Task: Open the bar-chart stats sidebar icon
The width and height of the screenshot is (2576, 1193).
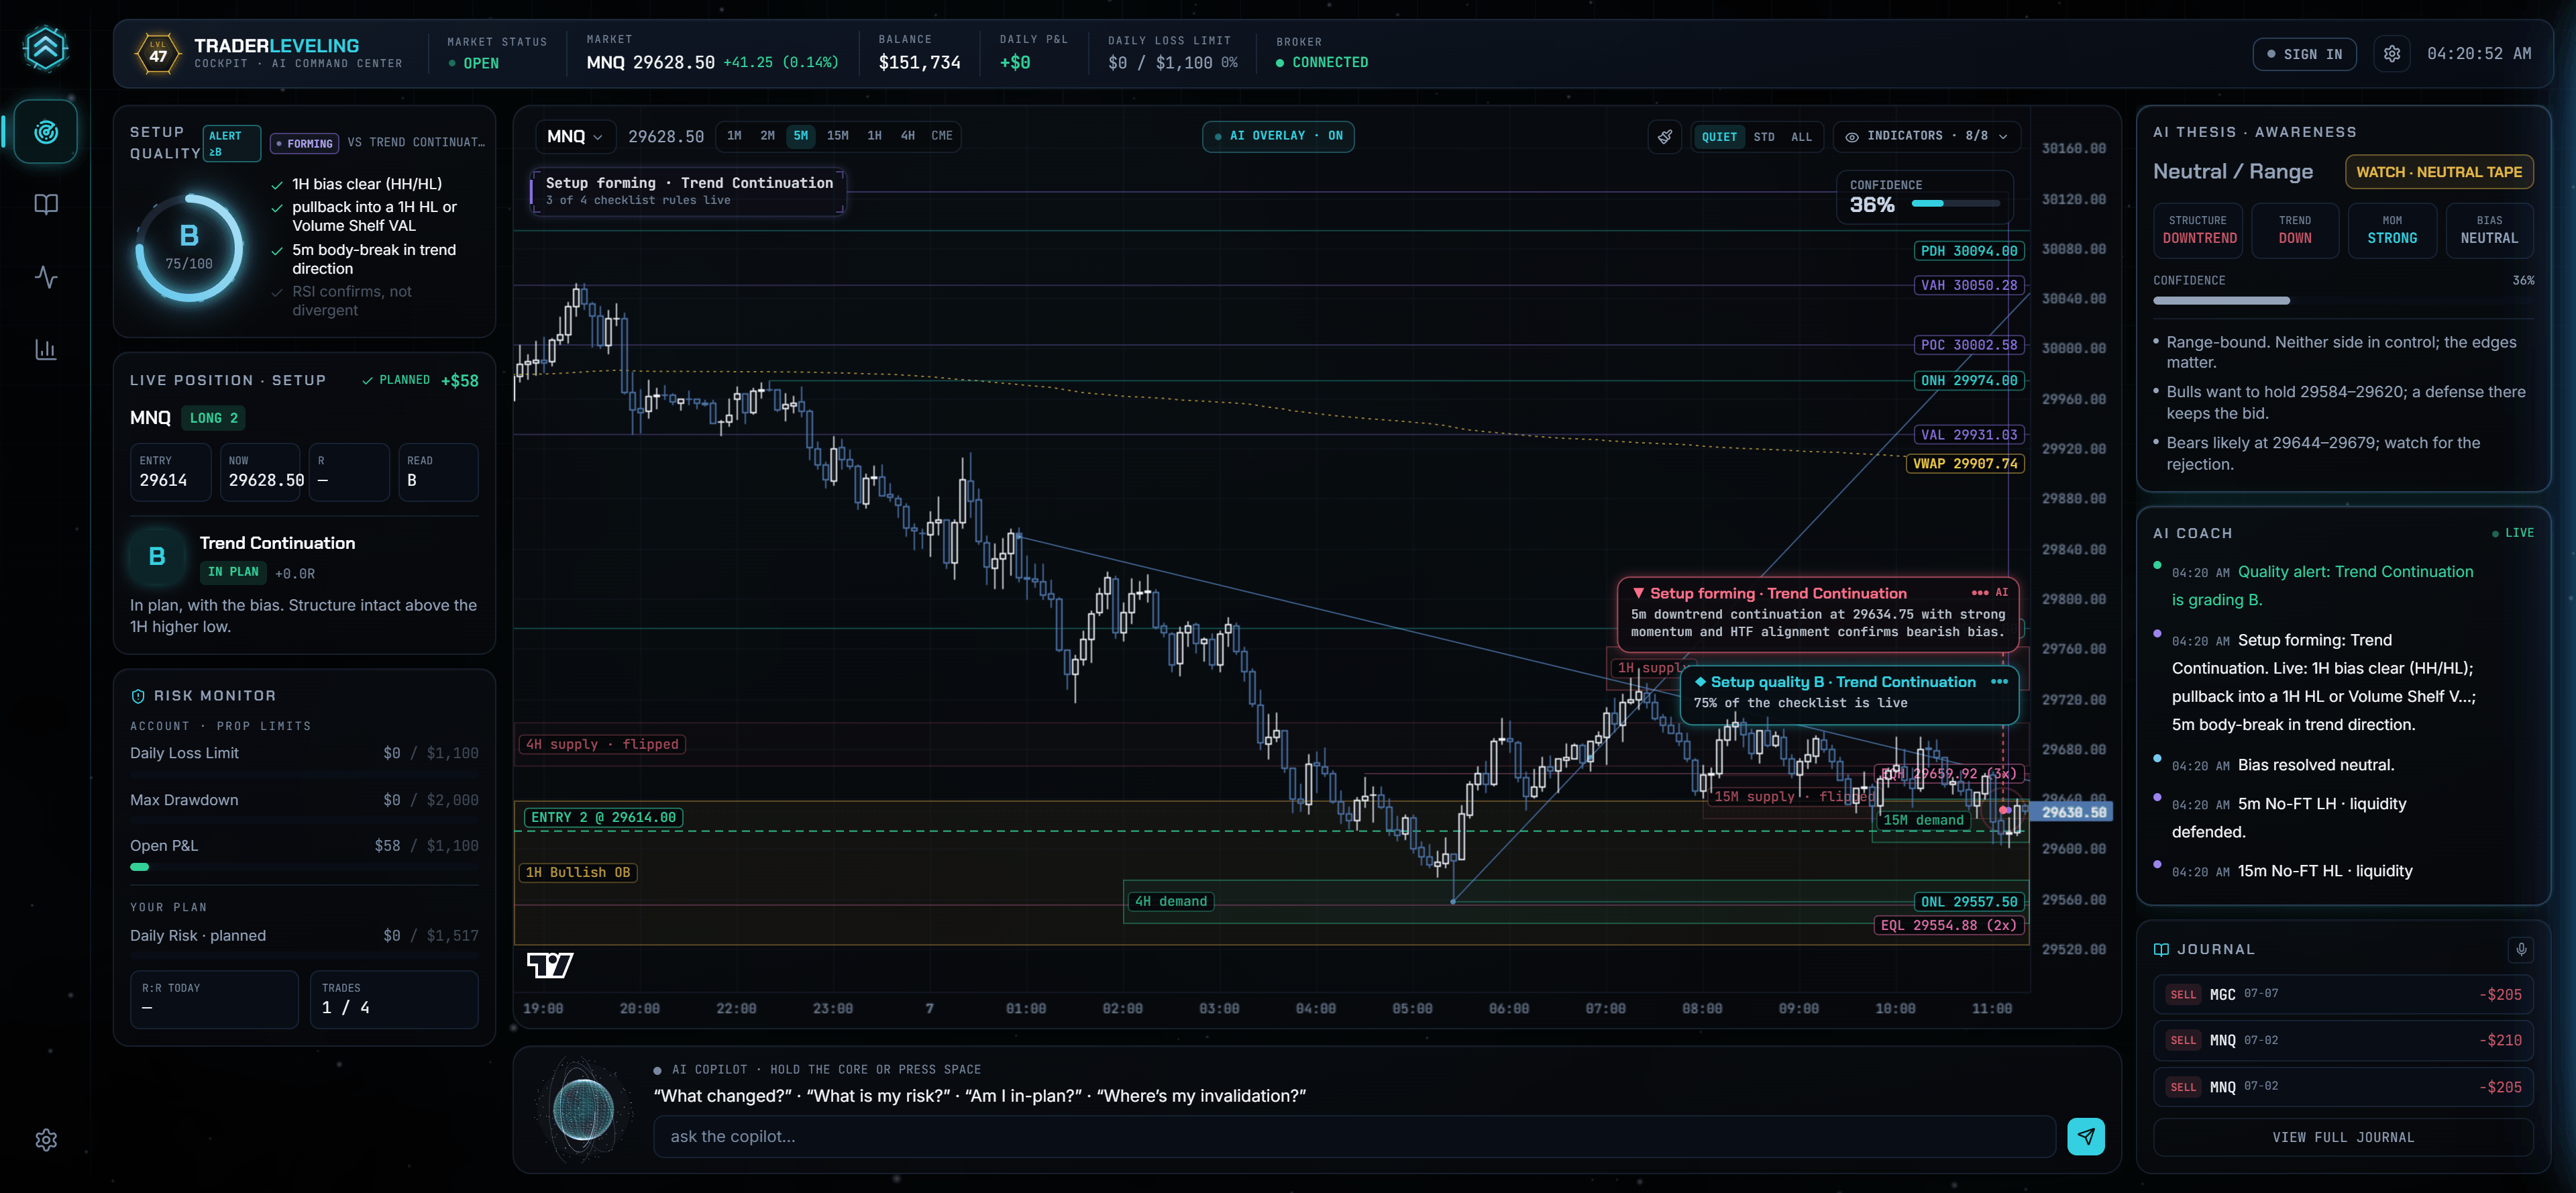Action: coord(46,349)
